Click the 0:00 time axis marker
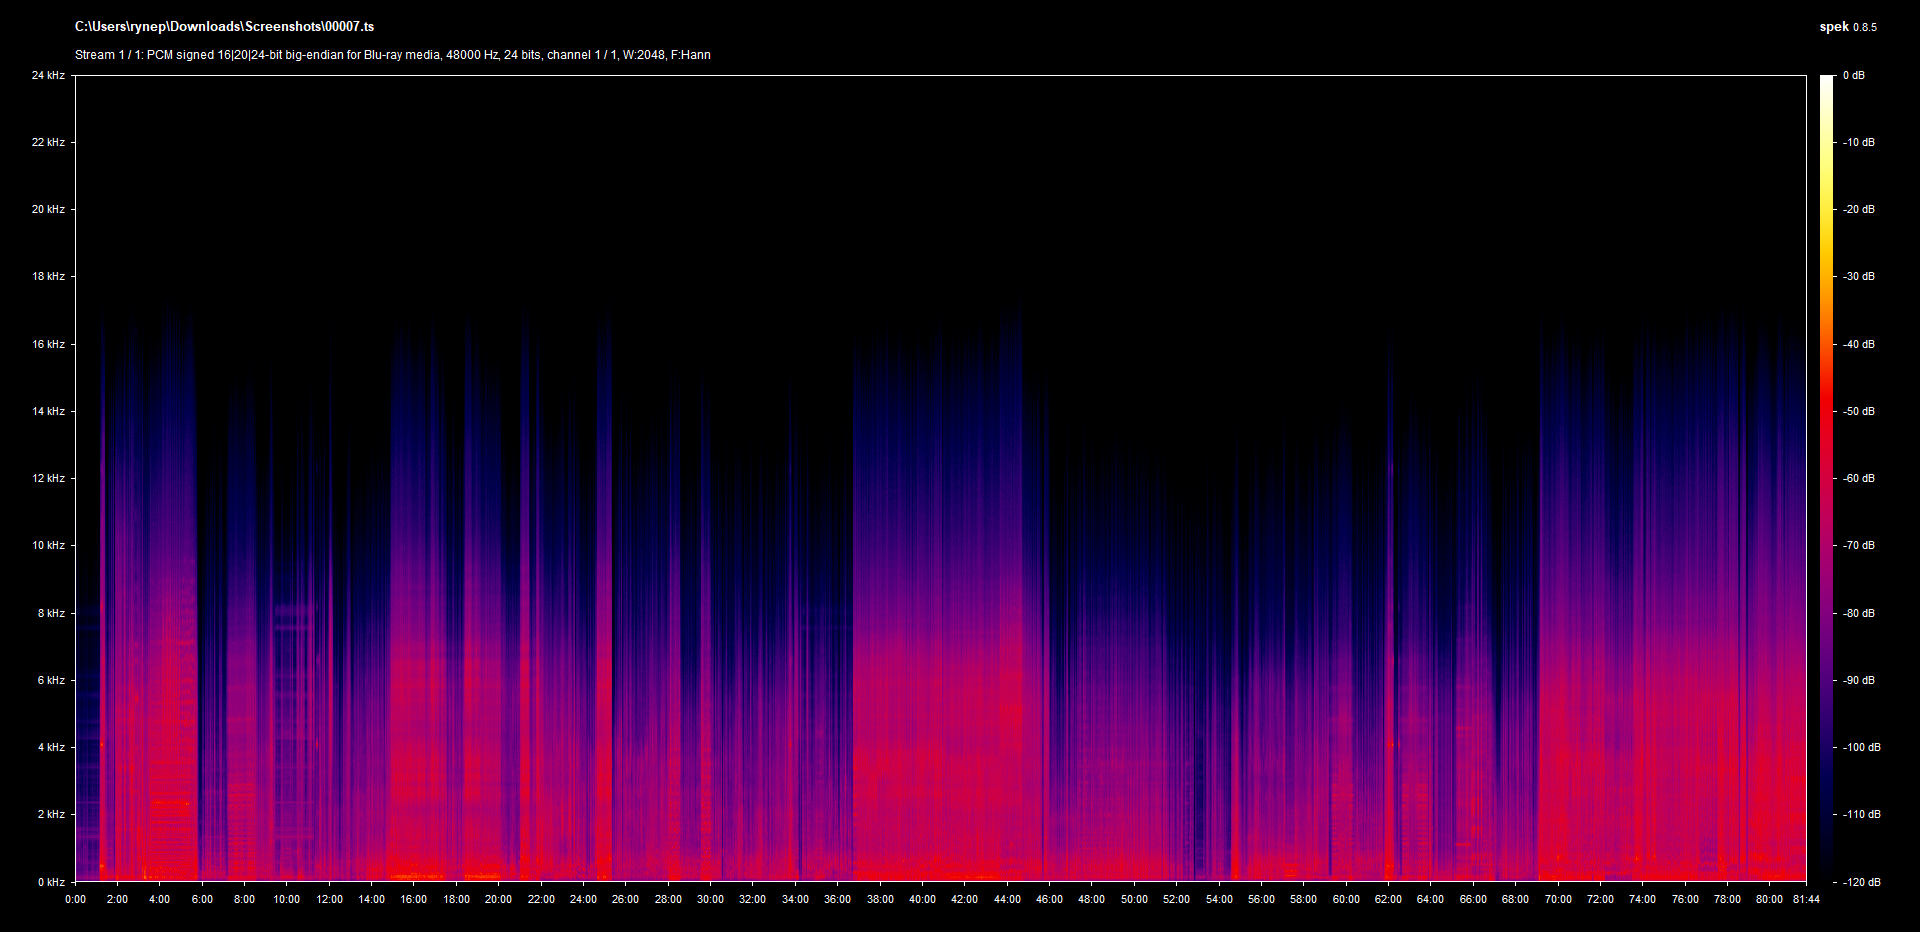Screen dimensions: 1920x932 [x=75, y=899]
